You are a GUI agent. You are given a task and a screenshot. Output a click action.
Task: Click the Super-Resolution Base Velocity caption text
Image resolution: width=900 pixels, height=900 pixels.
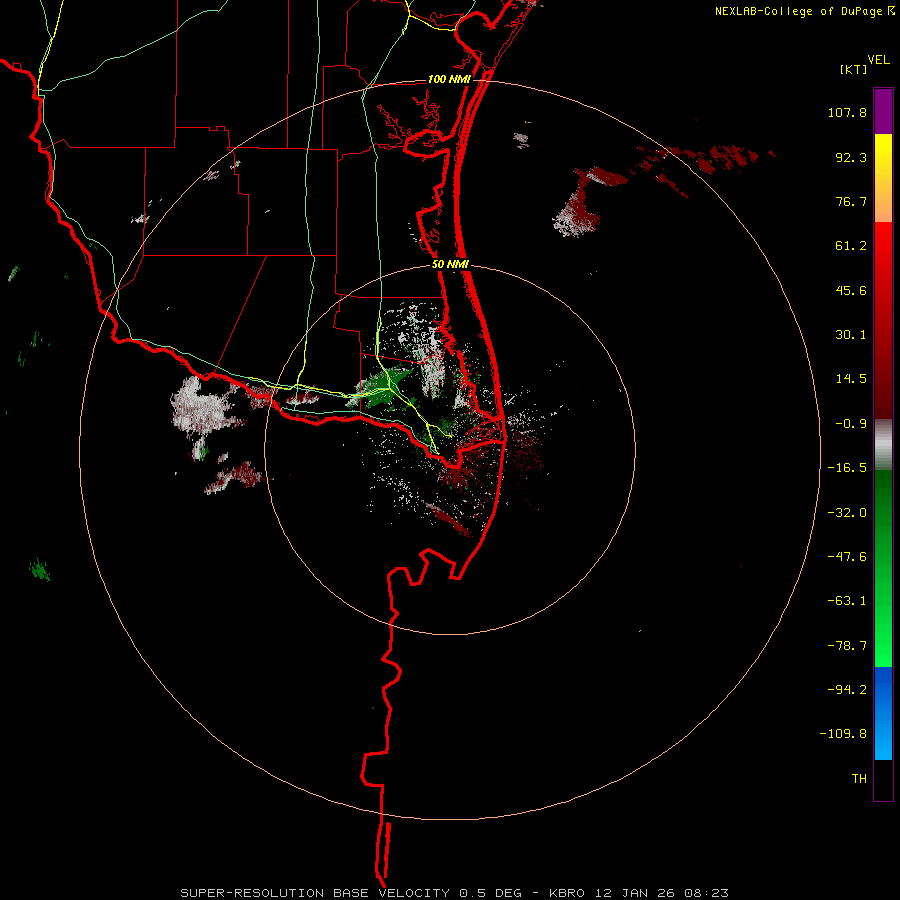click(455, 893)
